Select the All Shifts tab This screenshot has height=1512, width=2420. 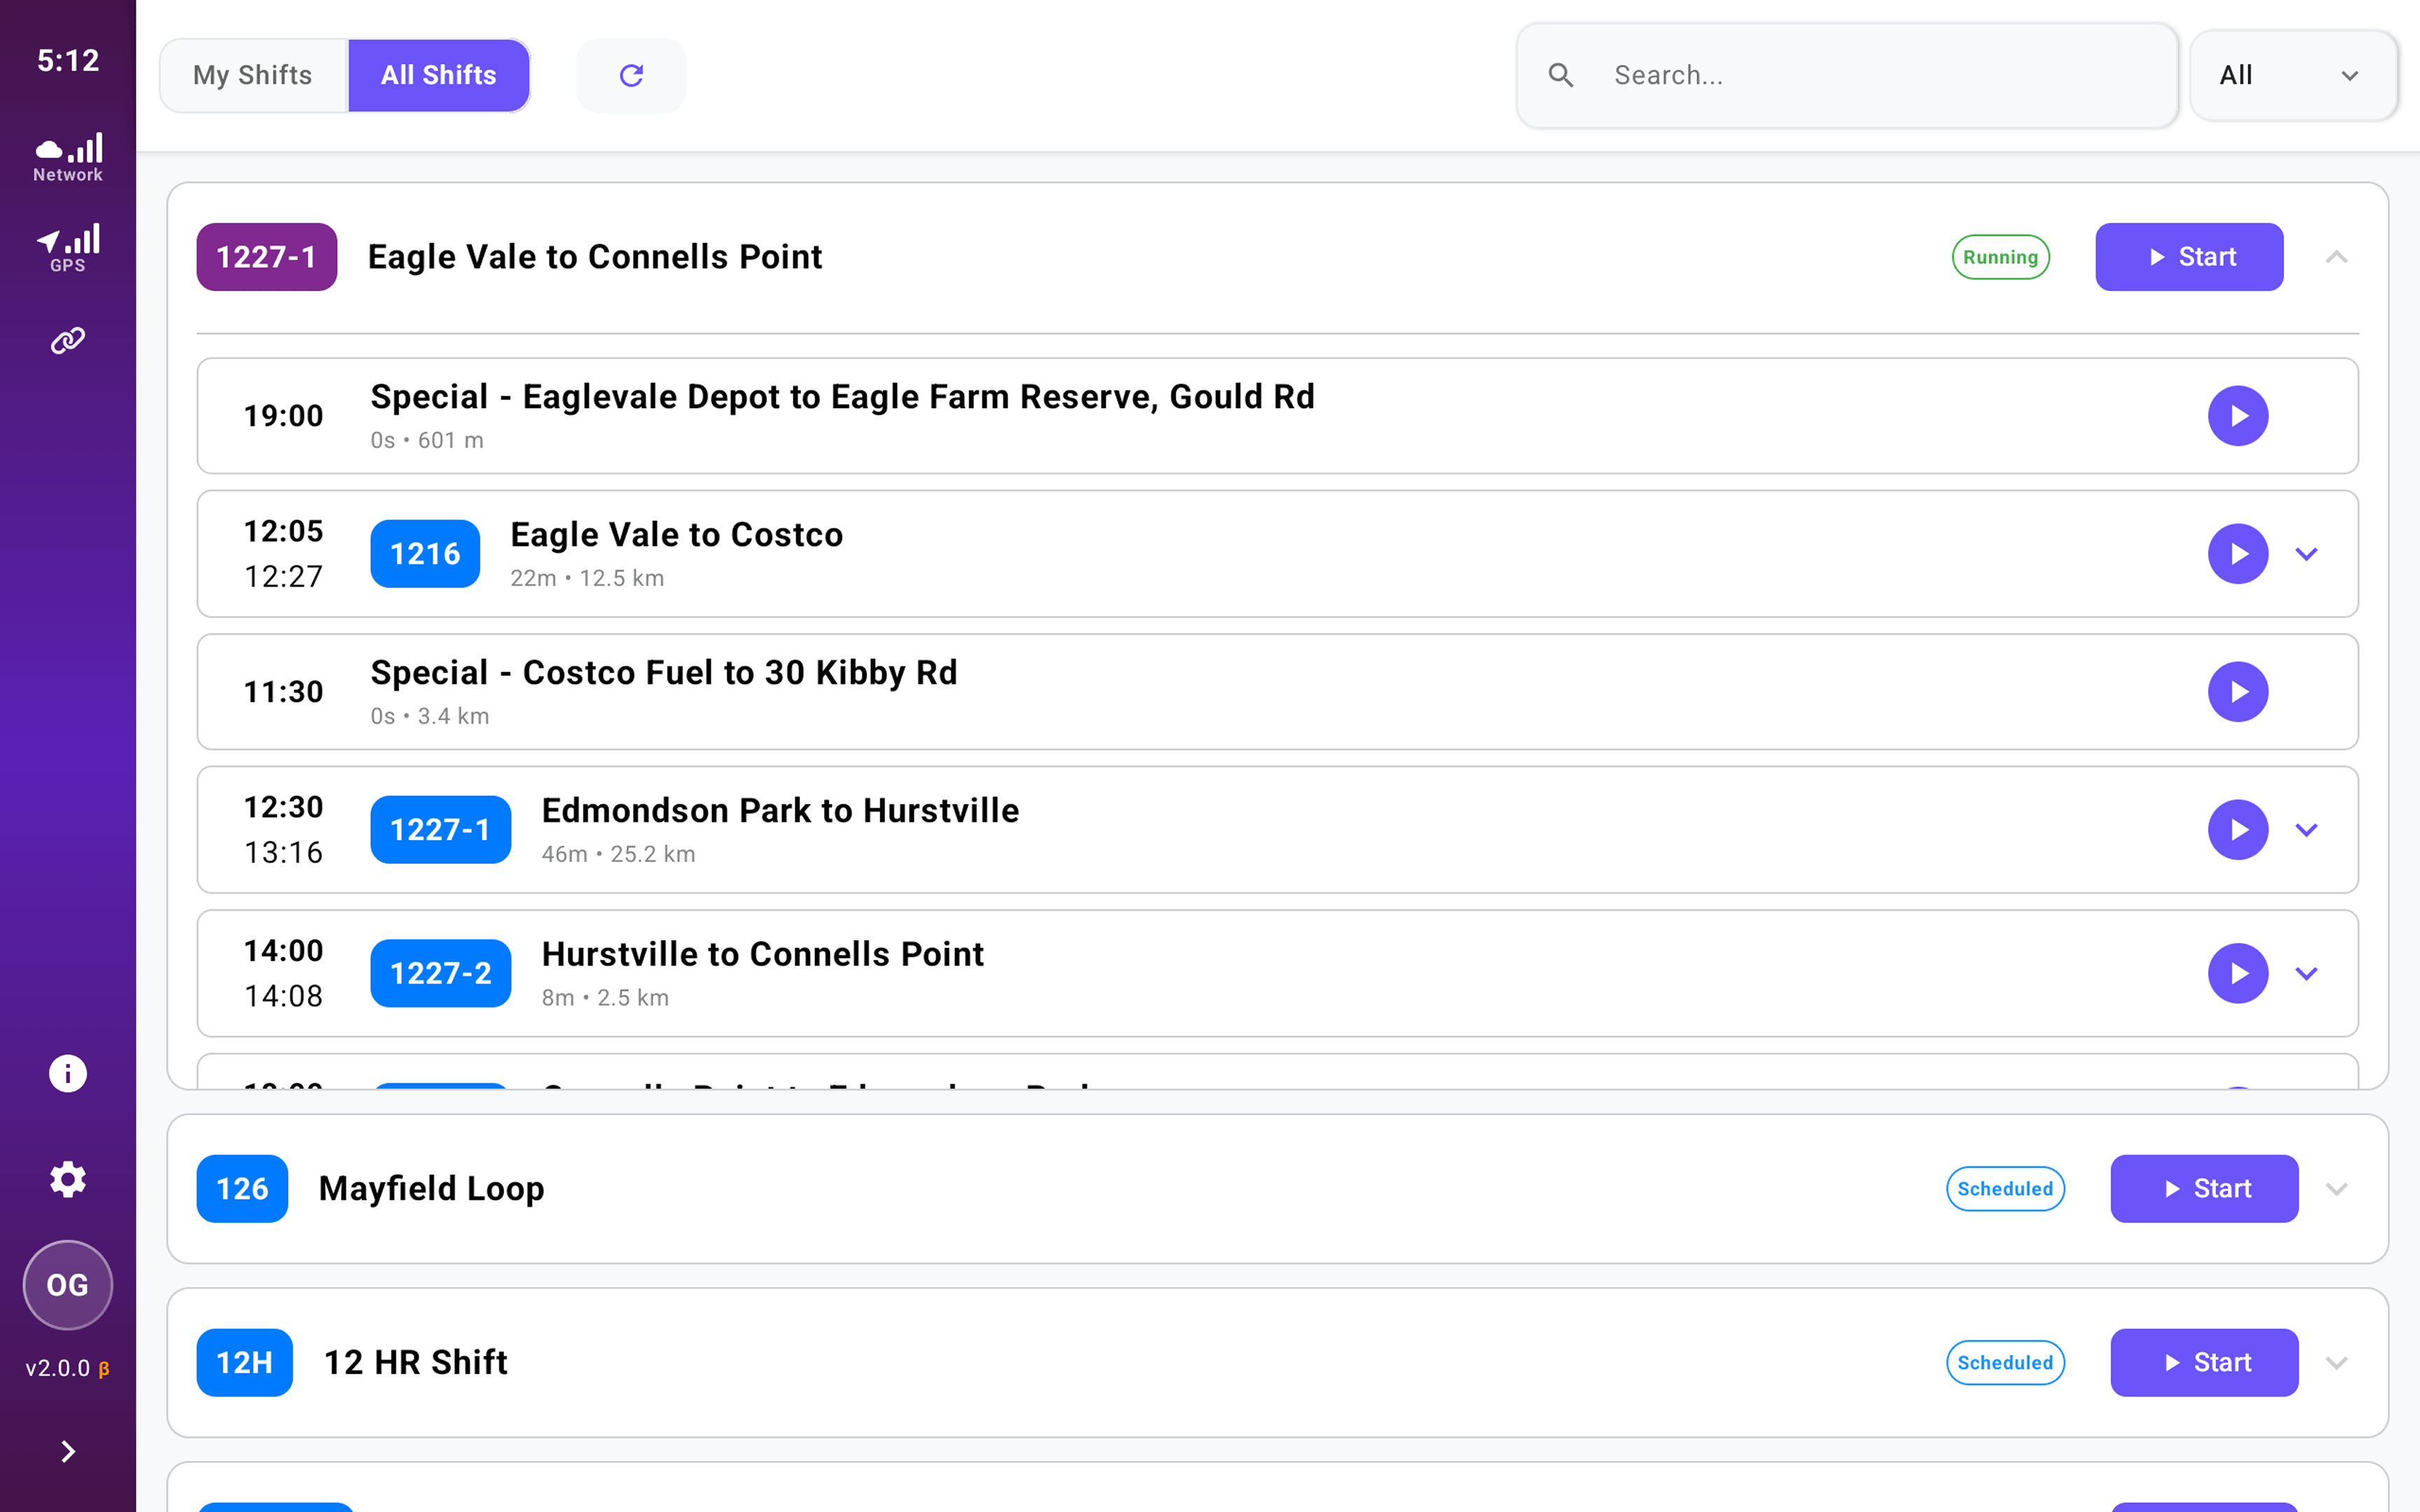(439, 75)
